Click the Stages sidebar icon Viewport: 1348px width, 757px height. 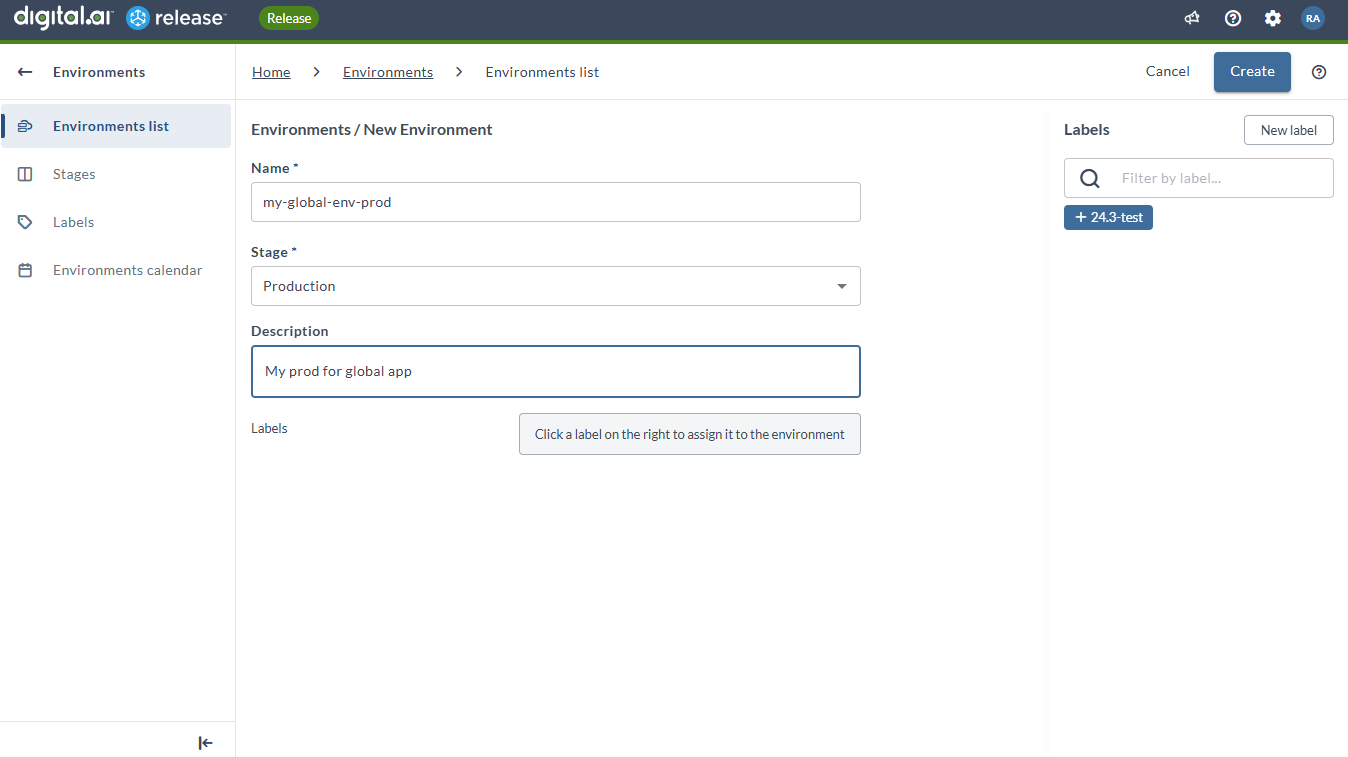click(25, 174)
